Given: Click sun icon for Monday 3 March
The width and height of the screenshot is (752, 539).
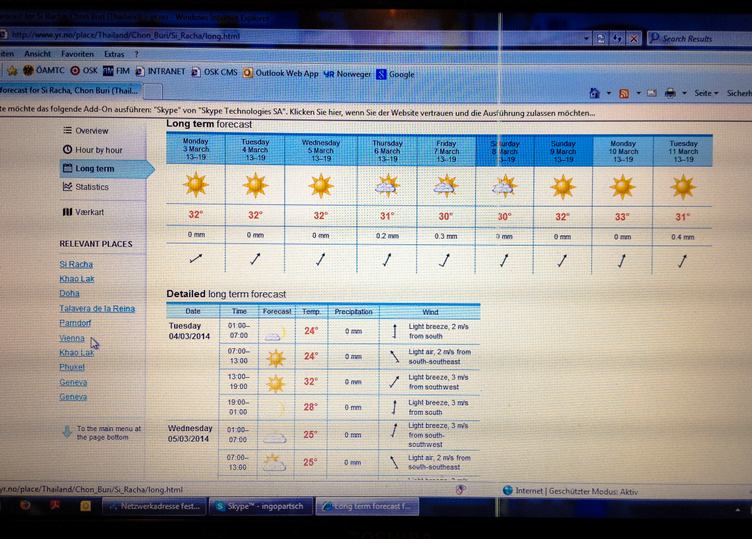Looking at the screenshot, I should coord(196,185).
